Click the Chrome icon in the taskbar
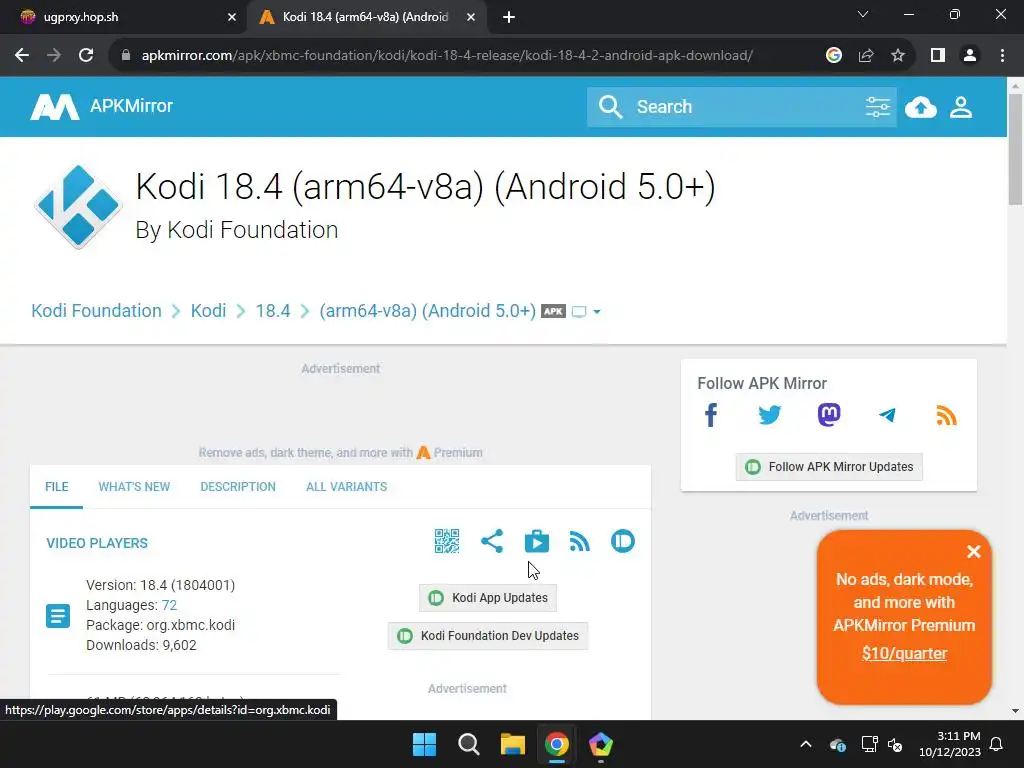1024x768 pixels. [556, 744]
